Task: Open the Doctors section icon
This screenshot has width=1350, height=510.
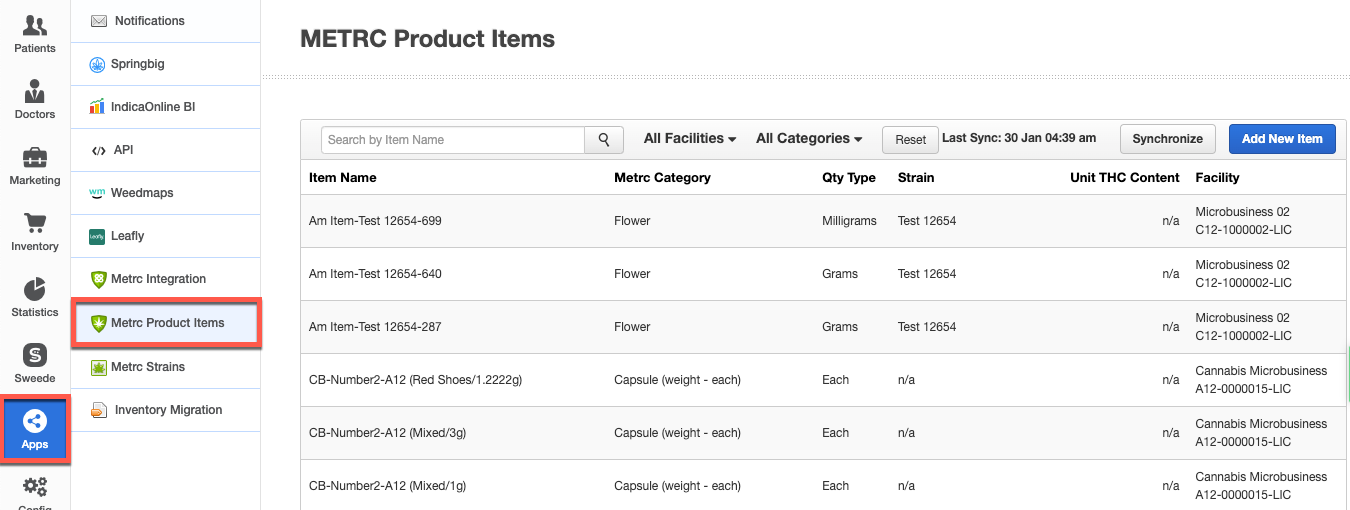Action: 35,92
